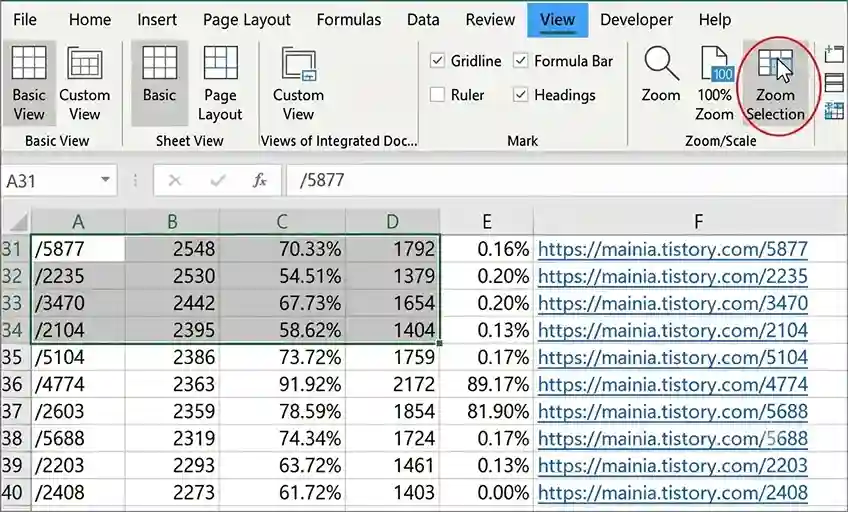Click the Select All corner triangle
This screenshot has height=512, width=848.
click(18, 222)
